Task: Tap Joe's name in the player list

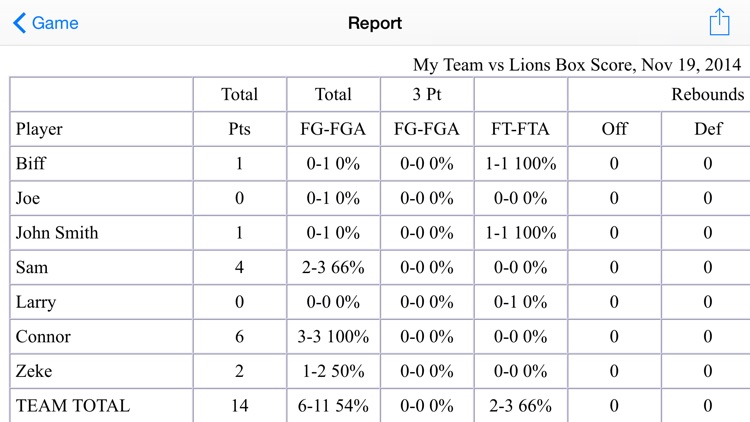Action: [28, 199]
